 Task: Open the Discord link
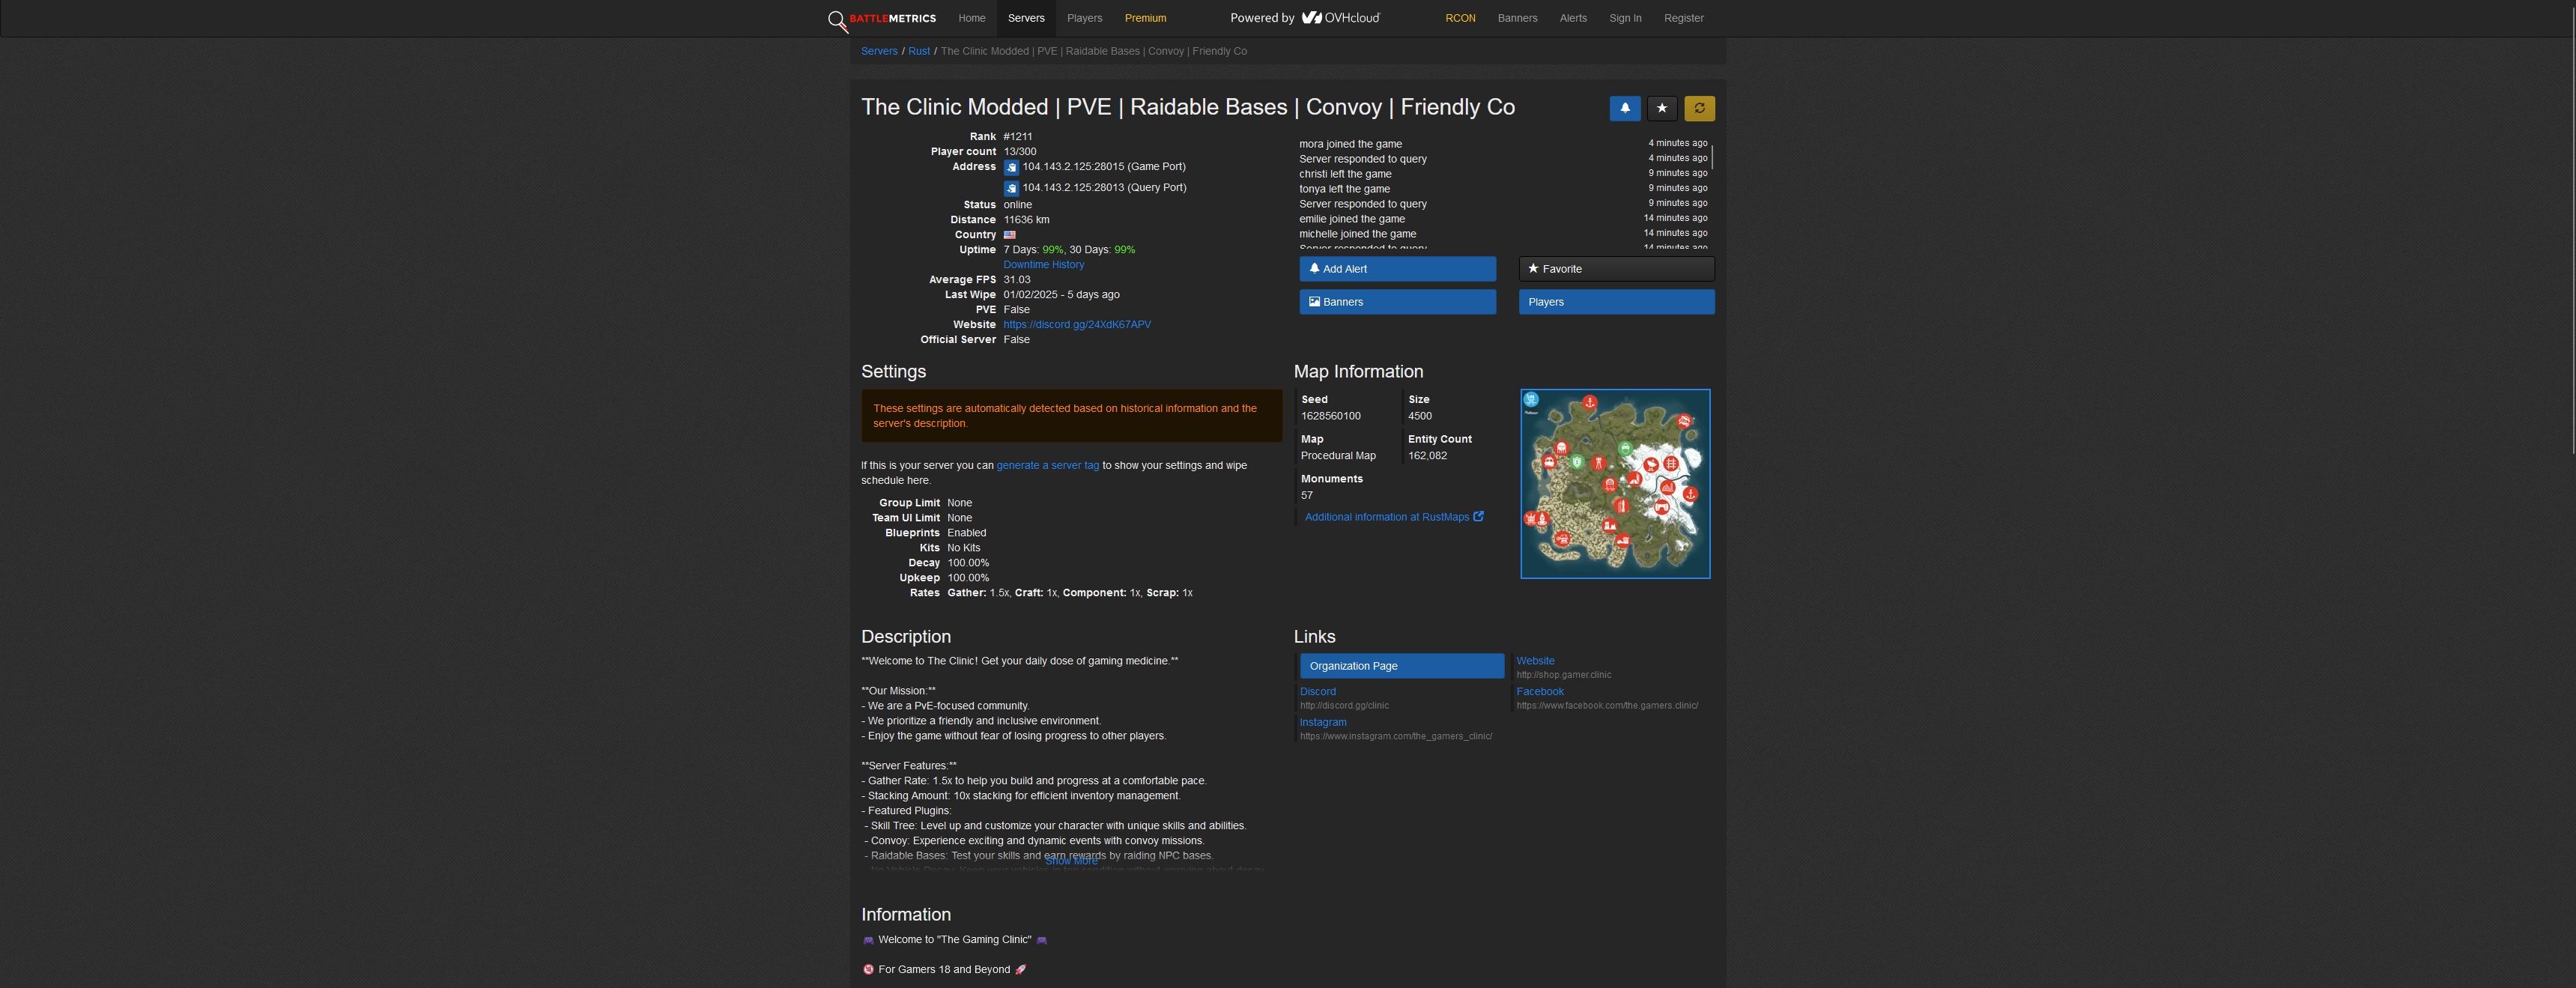click(x=1317, y=692)
